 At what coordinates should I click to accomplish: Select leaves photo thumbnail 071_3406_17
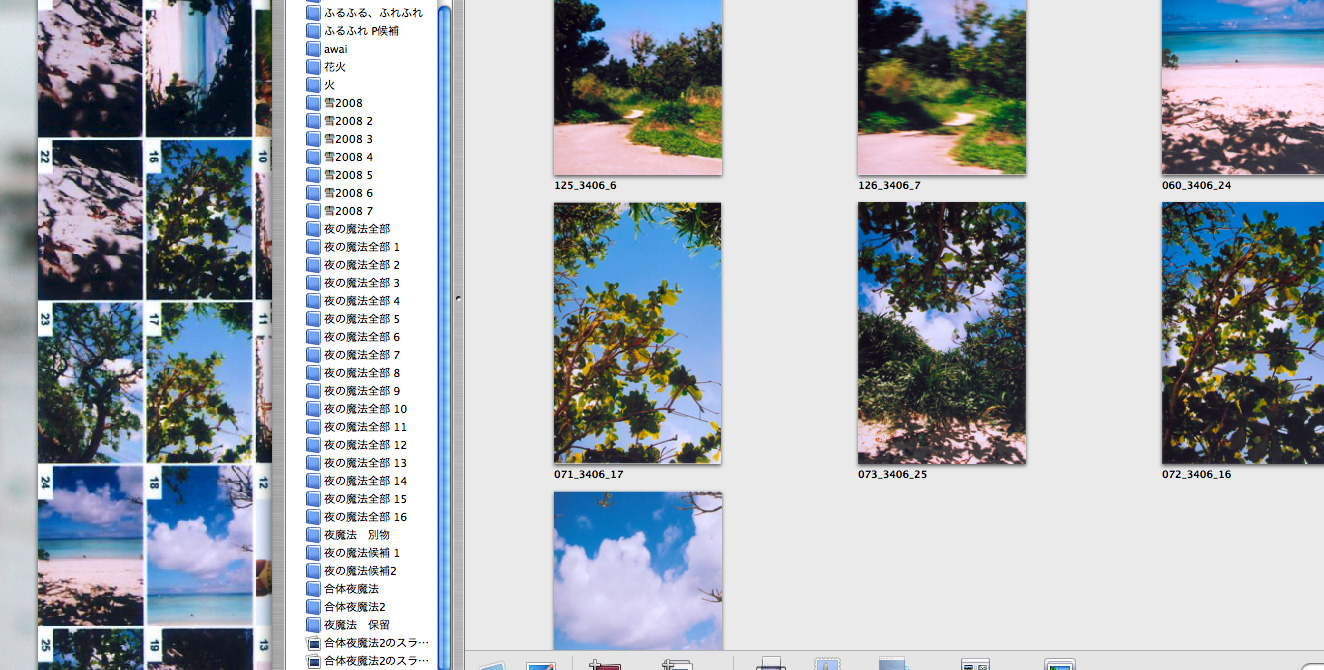click(638, 333)
